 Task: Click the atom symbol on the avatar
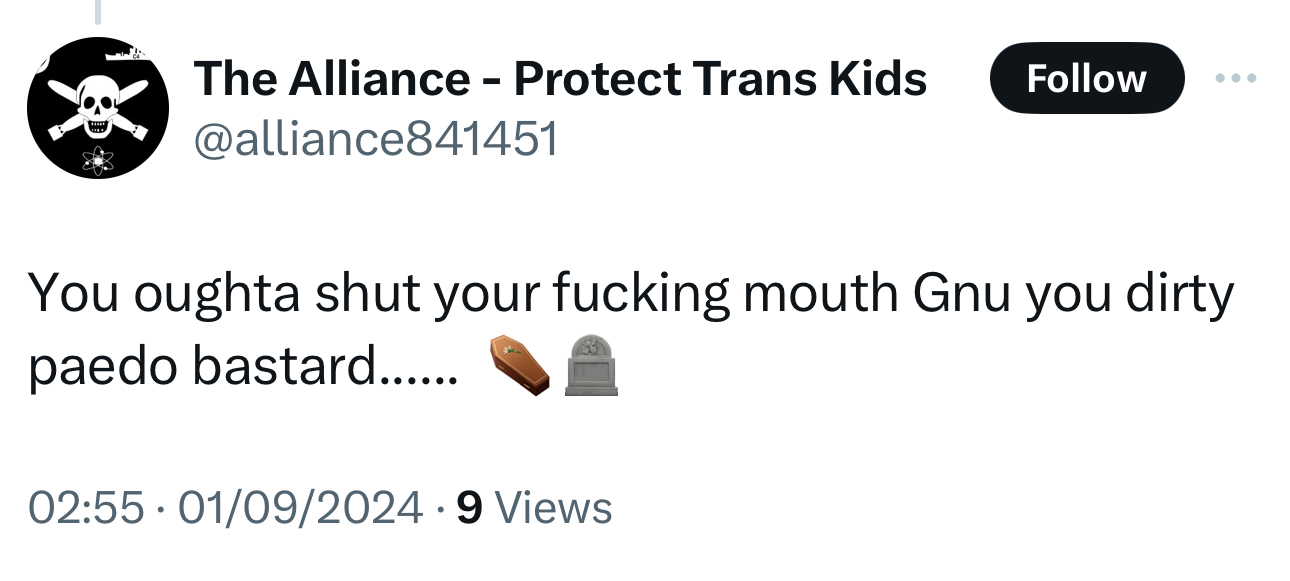[97, 160]
